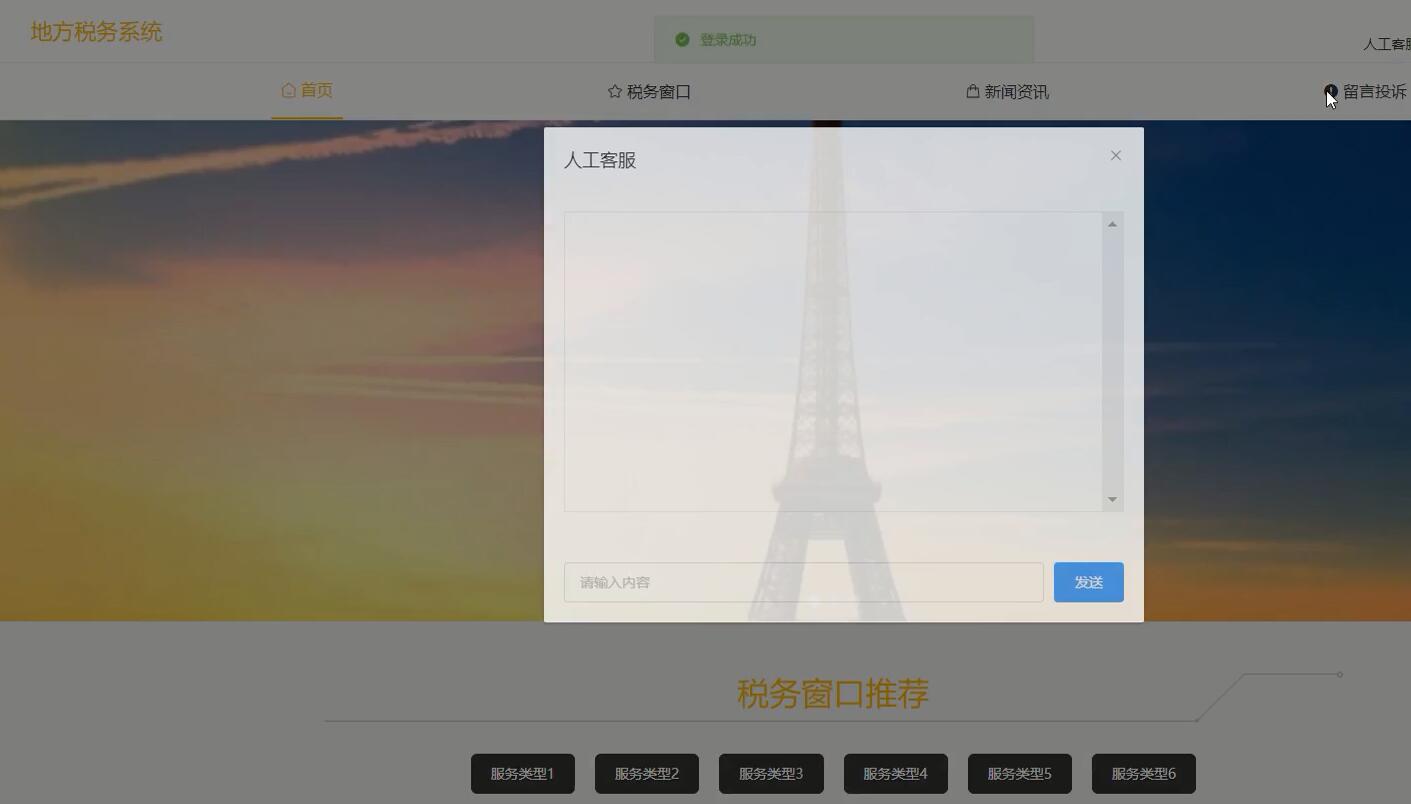This screenshot has height=804, width=1411.
Task: Select the 服务类型1 button
Action: tap(523, 773)
